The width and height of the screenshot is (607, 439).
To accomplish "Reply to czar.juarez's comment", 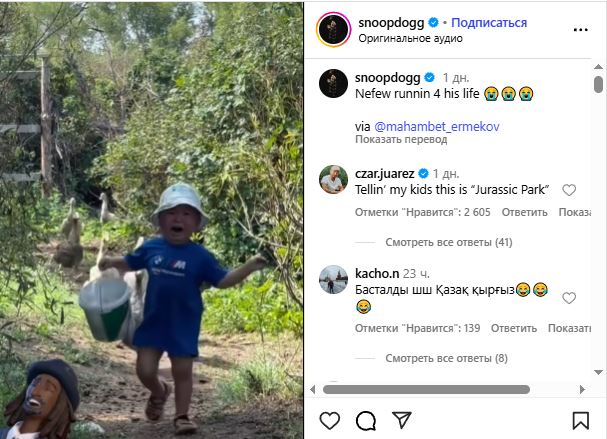I will tap(524, 212).
